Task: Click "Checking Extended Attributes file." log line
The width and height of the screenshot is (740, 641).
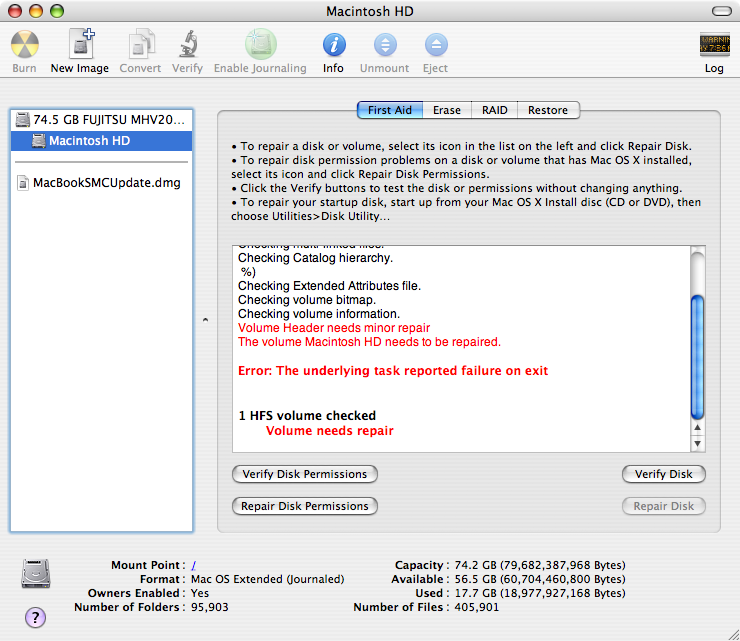Action: (329, 286)
